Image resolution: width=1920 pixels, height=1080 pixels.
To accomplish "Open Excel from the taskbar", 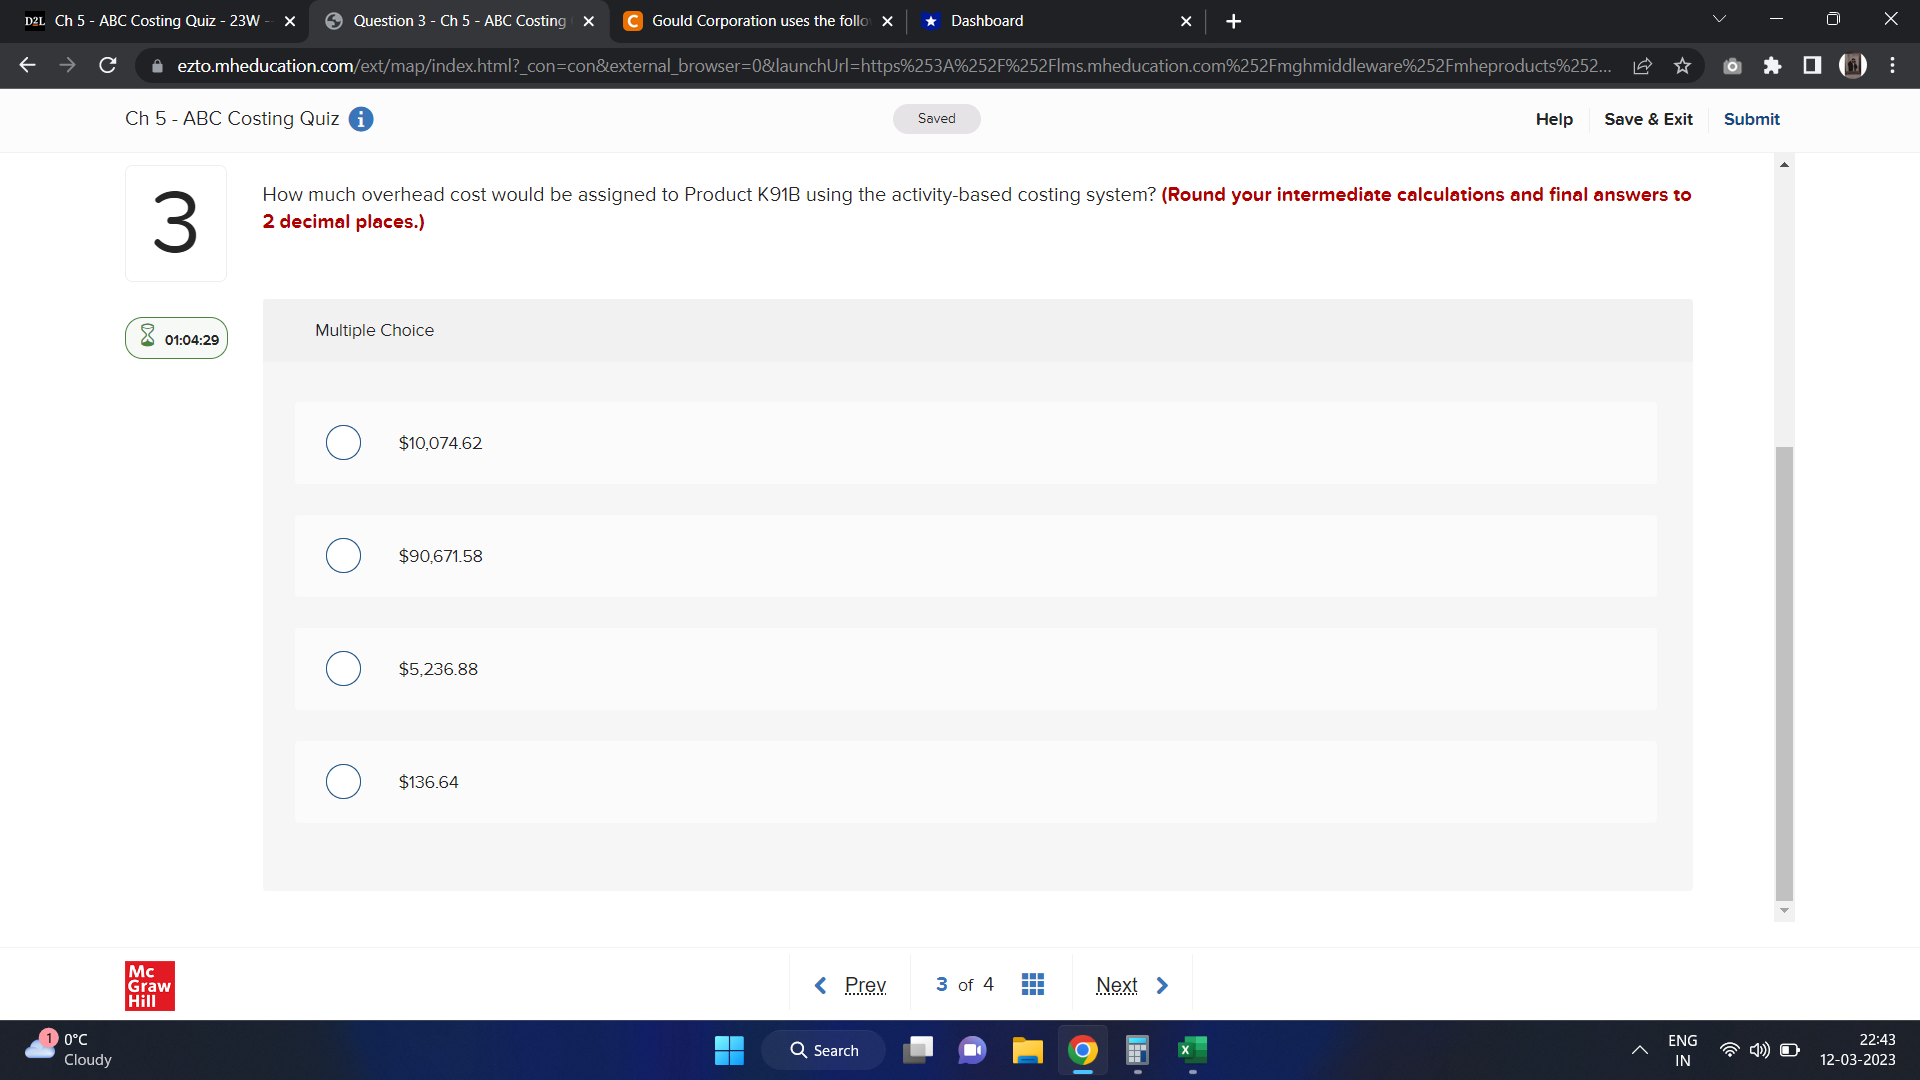I will click(1190, 1050).
